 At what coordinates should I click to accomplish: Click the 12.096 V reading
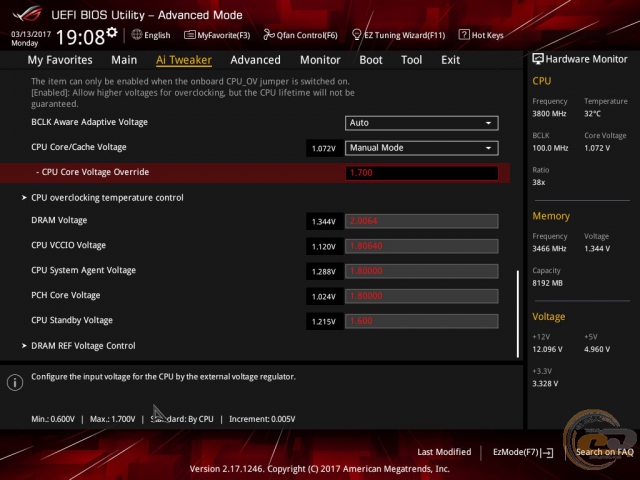click(x=547, y=349)
